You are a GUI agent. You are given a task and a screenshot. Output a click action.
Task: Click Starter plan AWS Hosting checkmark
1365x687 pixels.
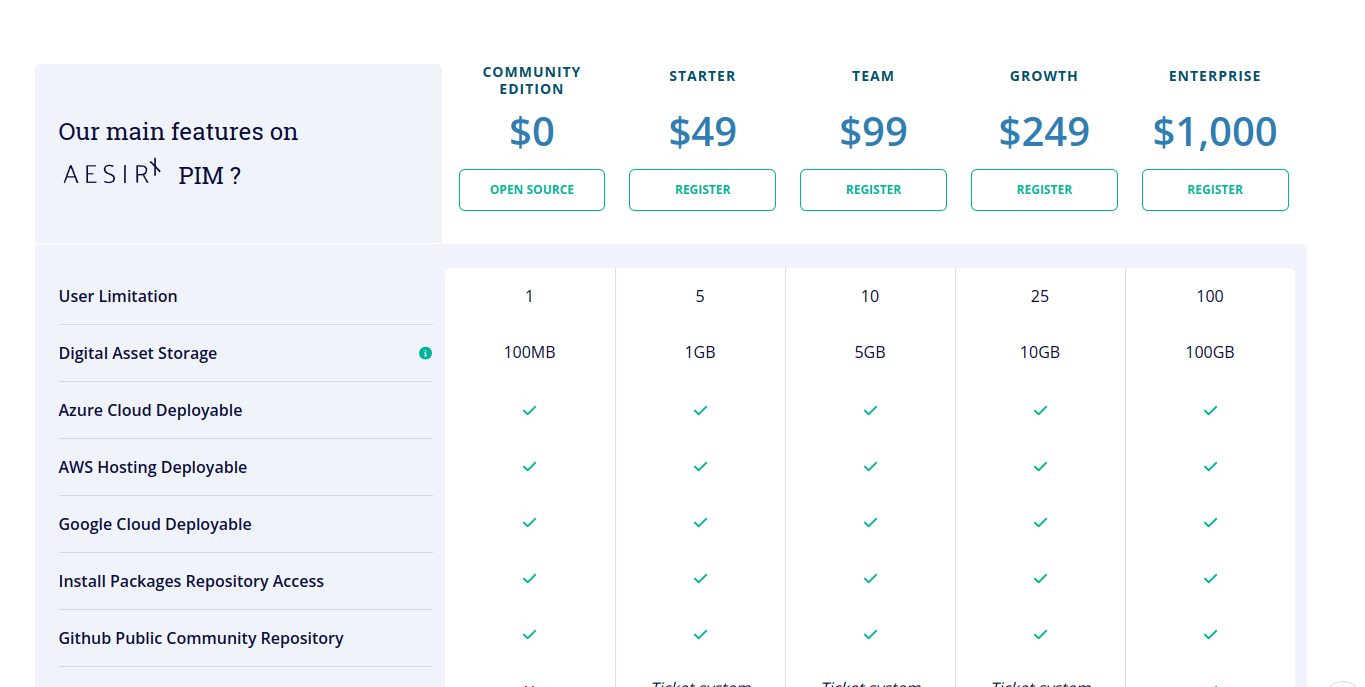tap(700, 467)
